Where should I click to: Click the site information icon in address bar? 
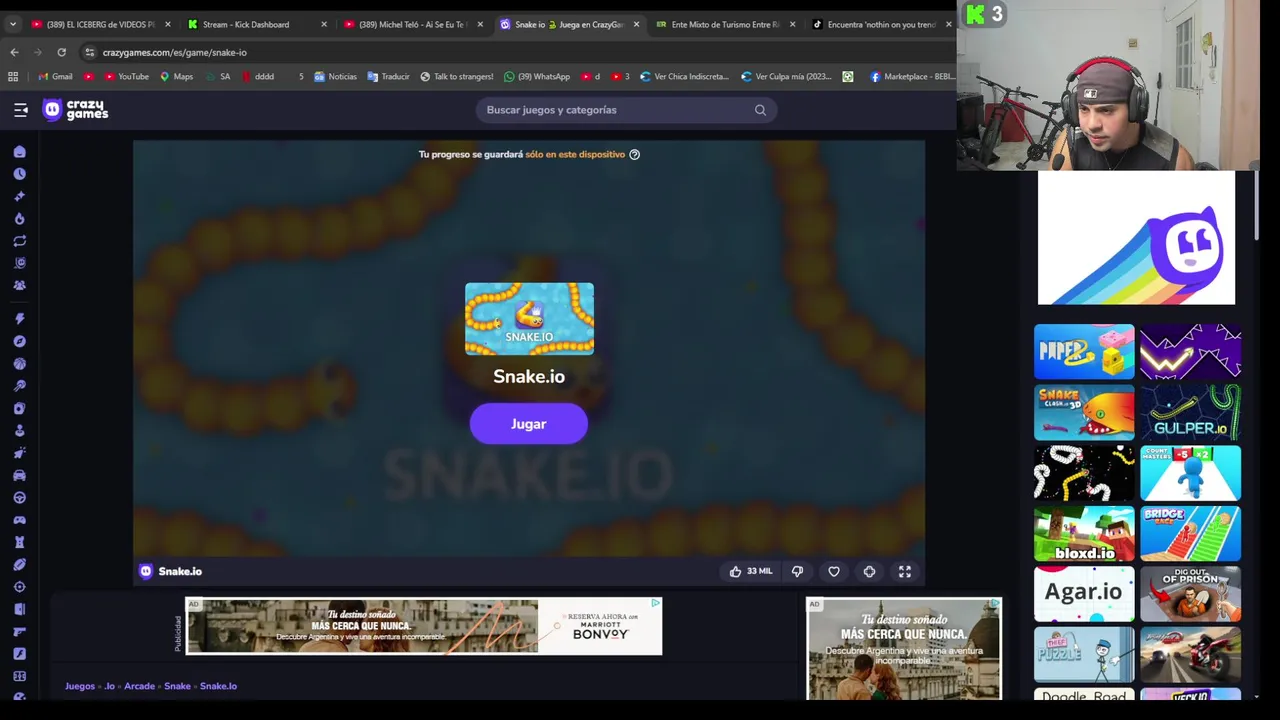point(89,52)
